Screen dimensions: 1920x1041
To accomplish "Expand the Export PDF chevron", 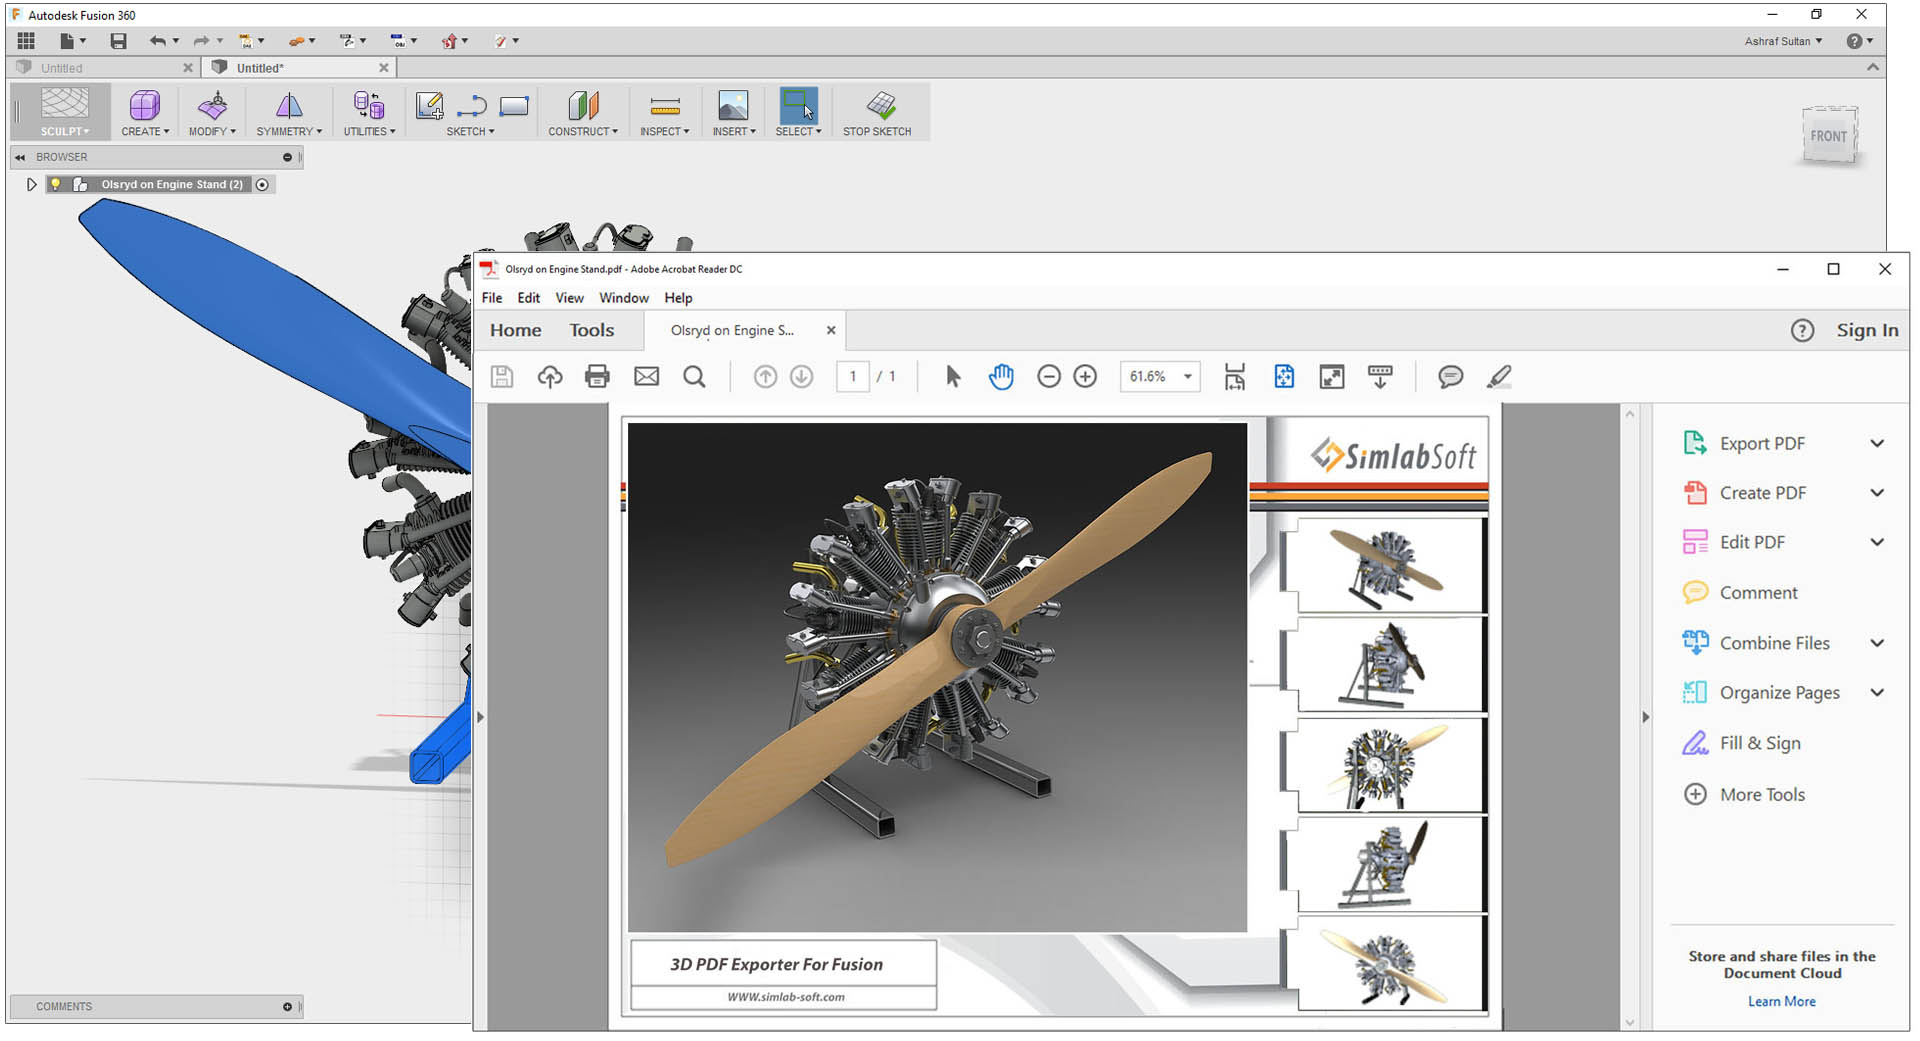I will tap(1877, 443).
